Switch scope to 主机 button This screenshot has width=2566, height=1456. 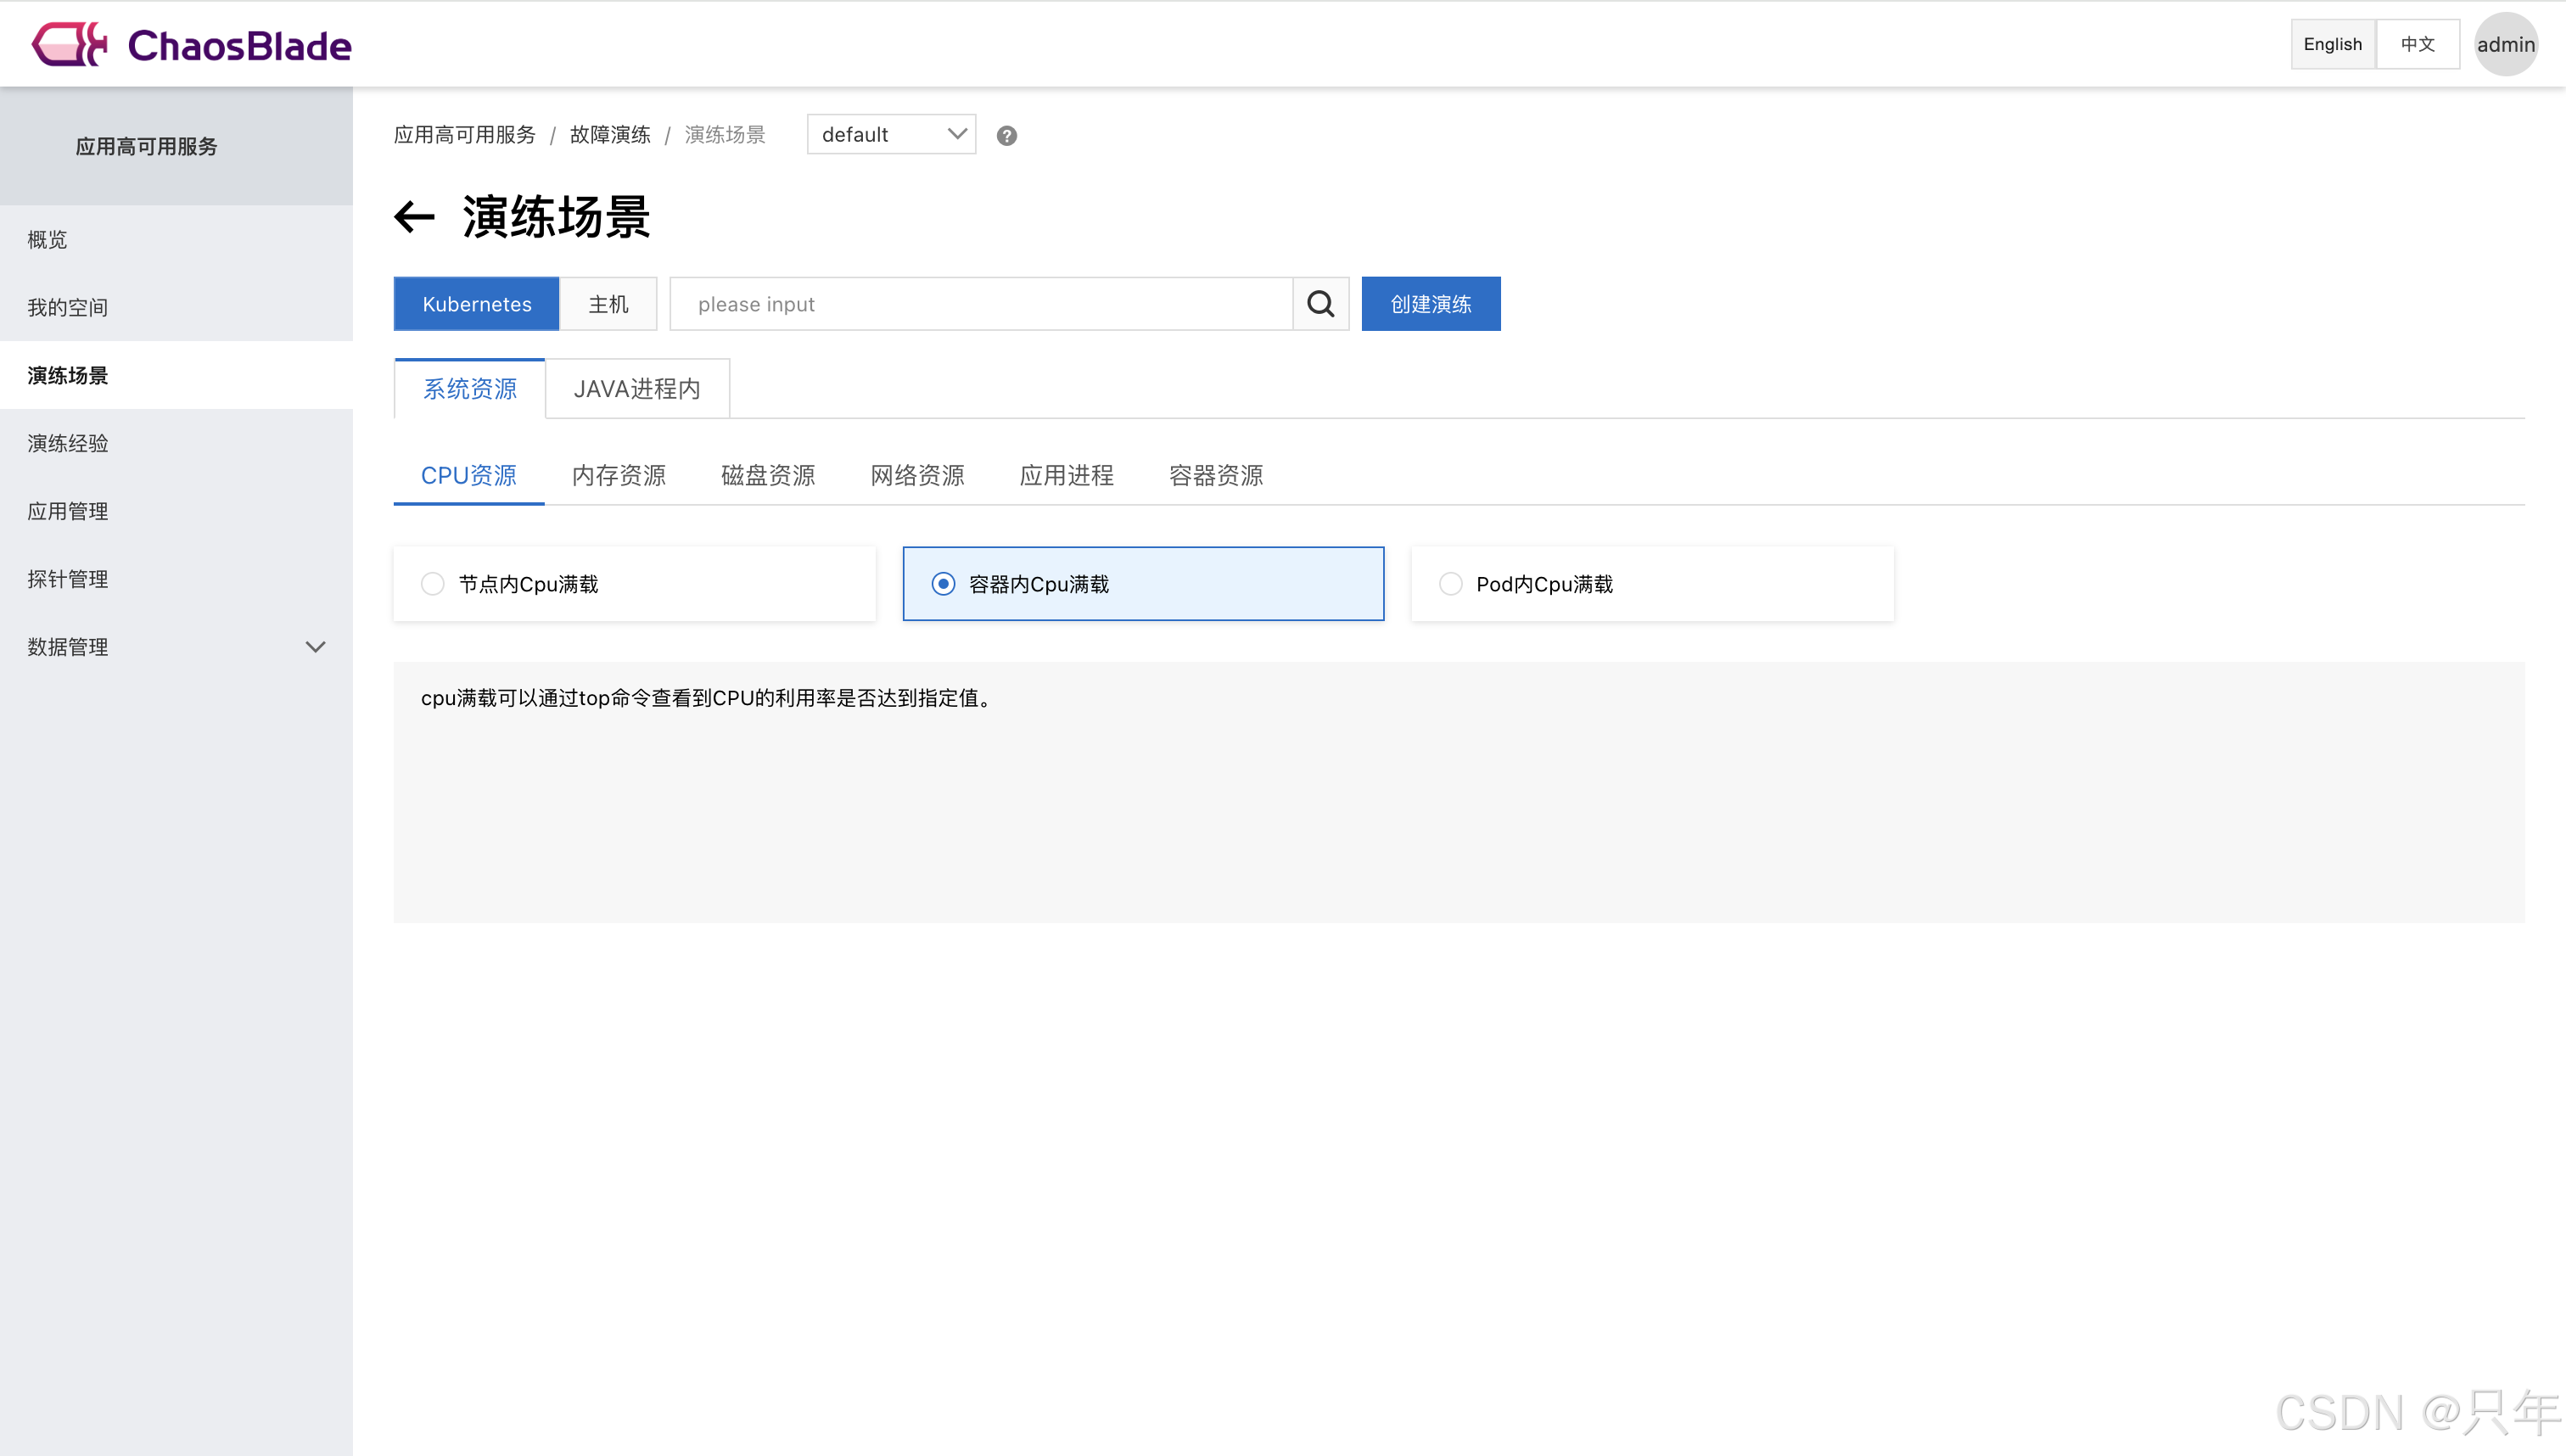608,304
